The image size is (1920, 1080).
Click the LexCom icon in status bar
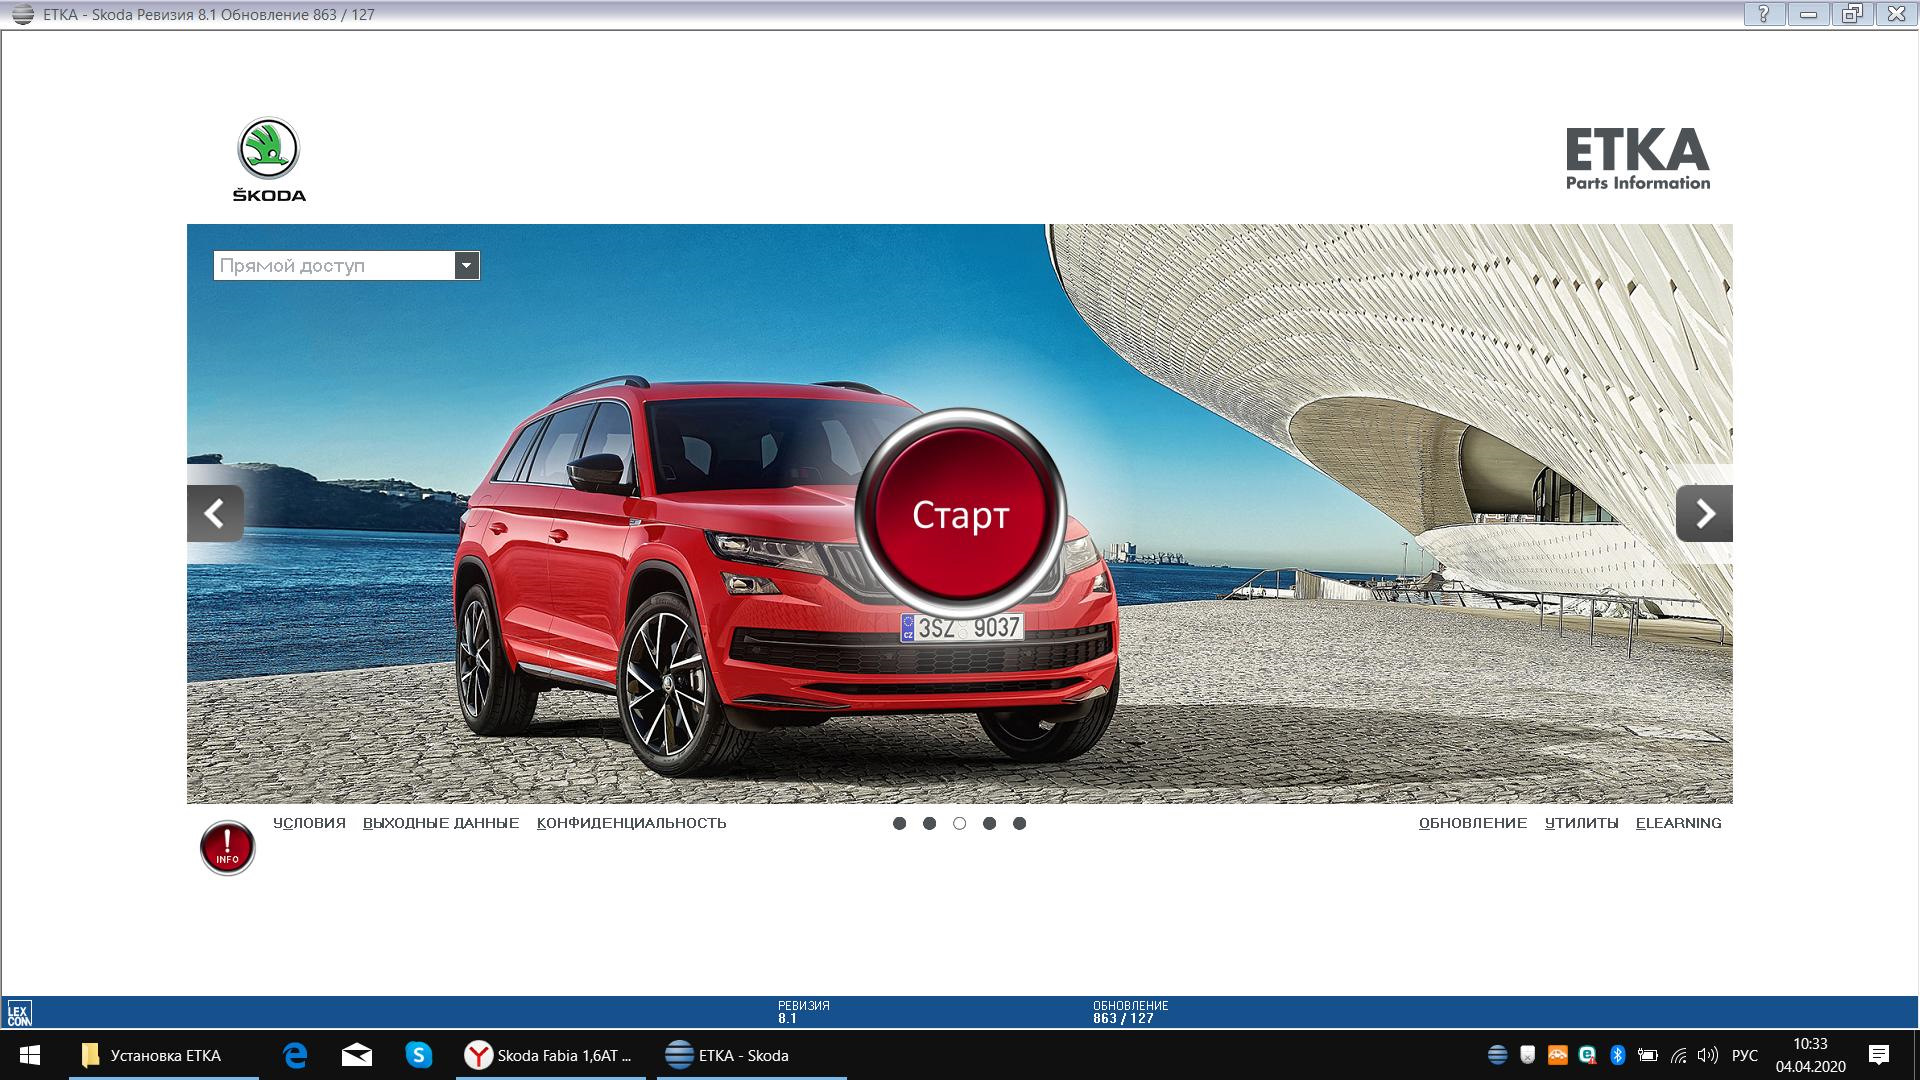19,1013
